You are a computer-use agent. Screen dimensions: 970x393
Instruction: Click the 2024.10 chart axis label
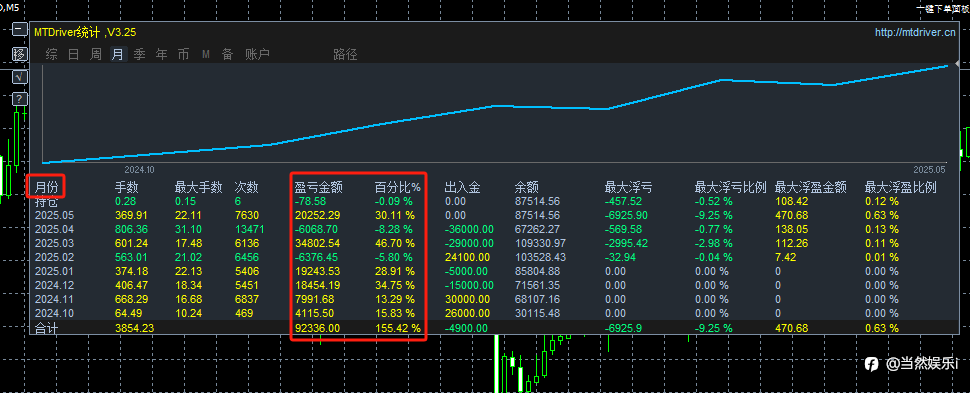click(x=139, y=170)
